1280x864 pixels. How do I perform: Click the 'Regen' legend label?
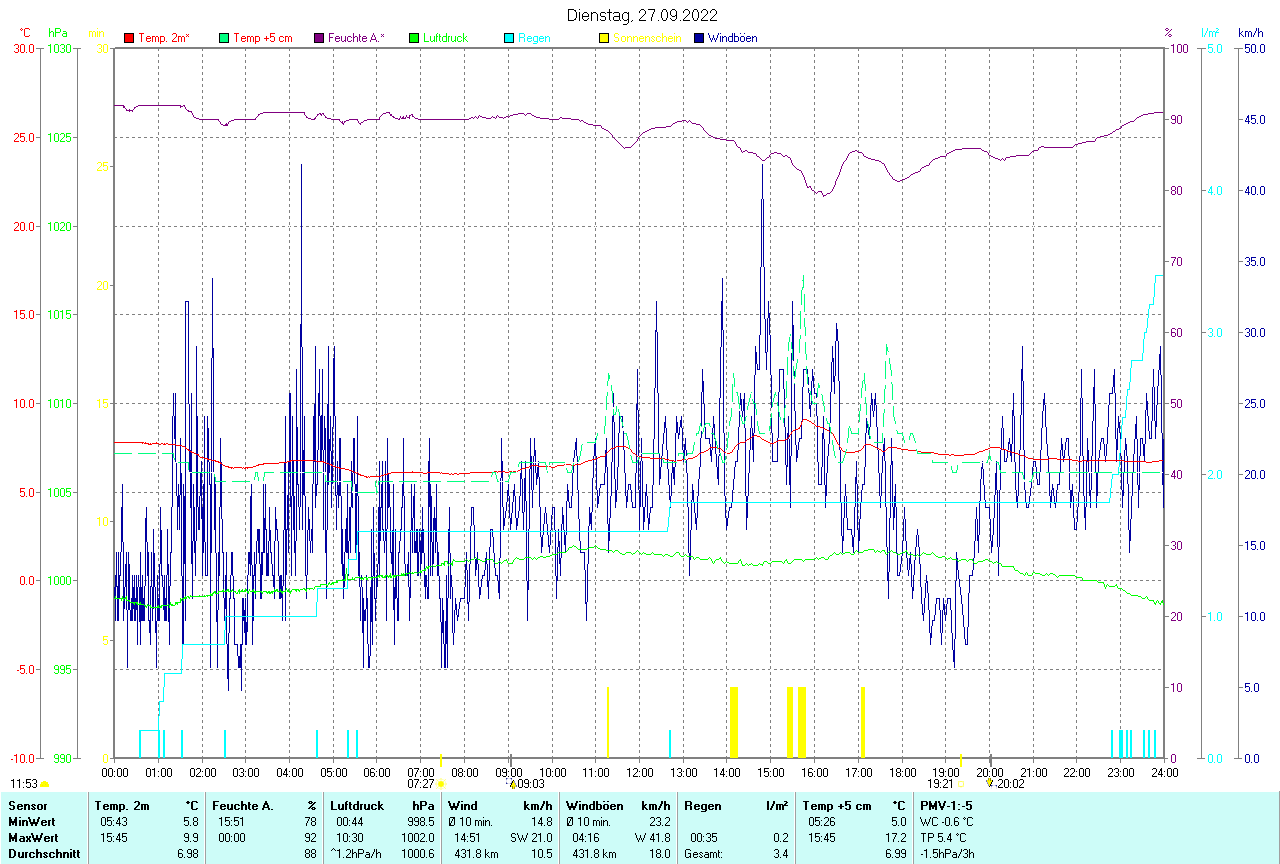[x=534, y=38]
